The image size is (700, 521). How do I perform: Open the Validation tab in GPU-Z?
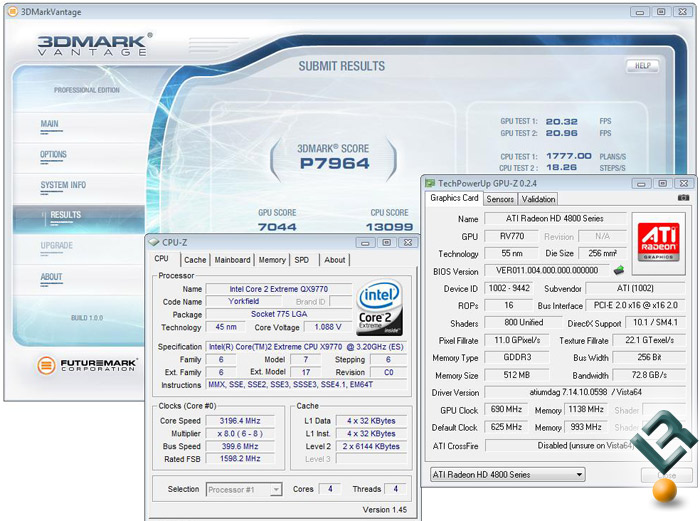coord(538,199)
